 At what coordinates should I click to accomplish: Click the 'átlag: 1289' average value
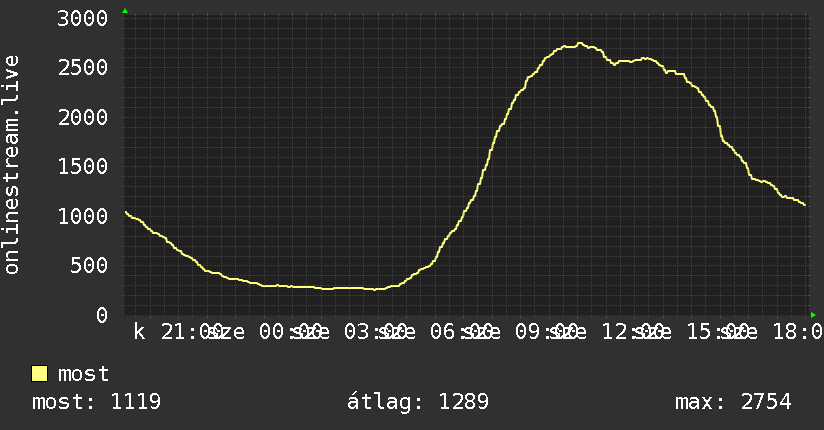coord(418,402)
